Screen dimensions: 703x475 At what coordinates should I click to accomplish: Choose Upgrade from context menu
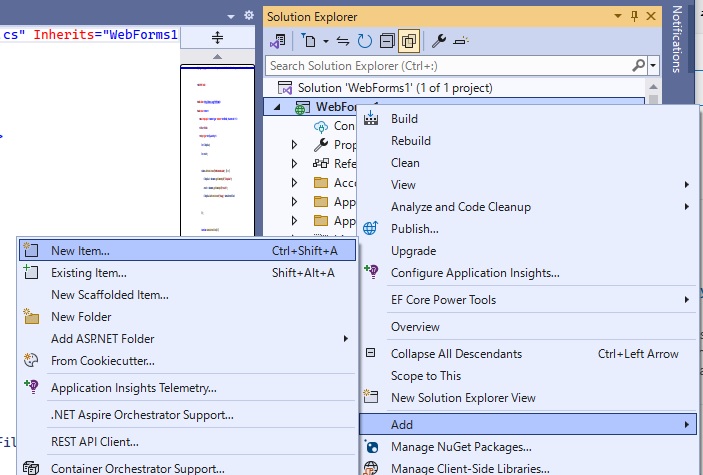click(x=413, y=251)
